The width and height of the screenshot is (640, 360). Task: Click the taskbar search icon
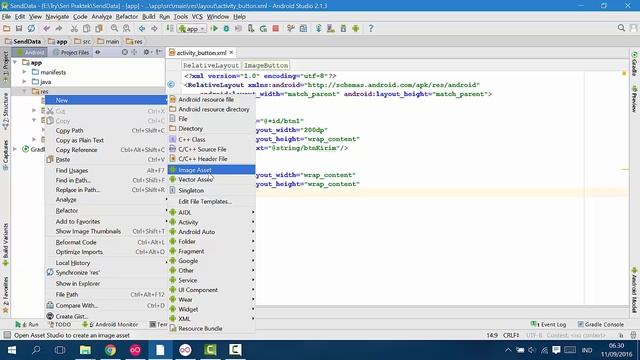point(36,350)
